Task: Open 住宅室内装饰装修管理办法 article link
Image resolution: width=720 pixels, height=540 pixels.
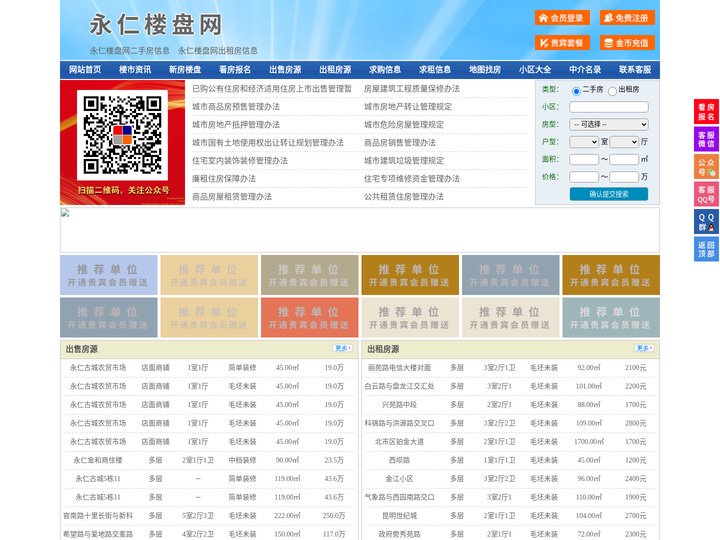Action: 240,161
